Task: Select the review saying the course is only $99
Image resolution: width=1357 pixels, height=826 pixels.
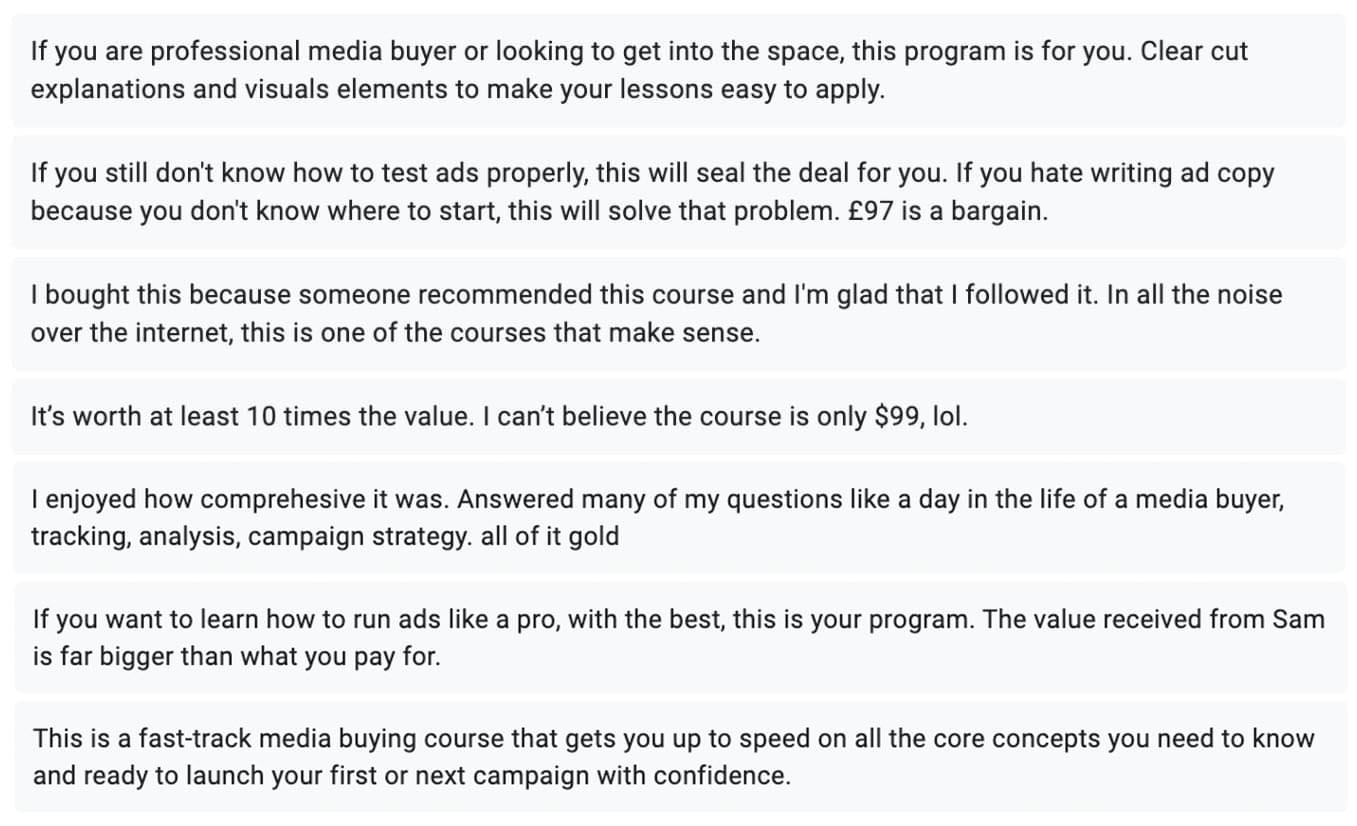Action: click(678, 416)
